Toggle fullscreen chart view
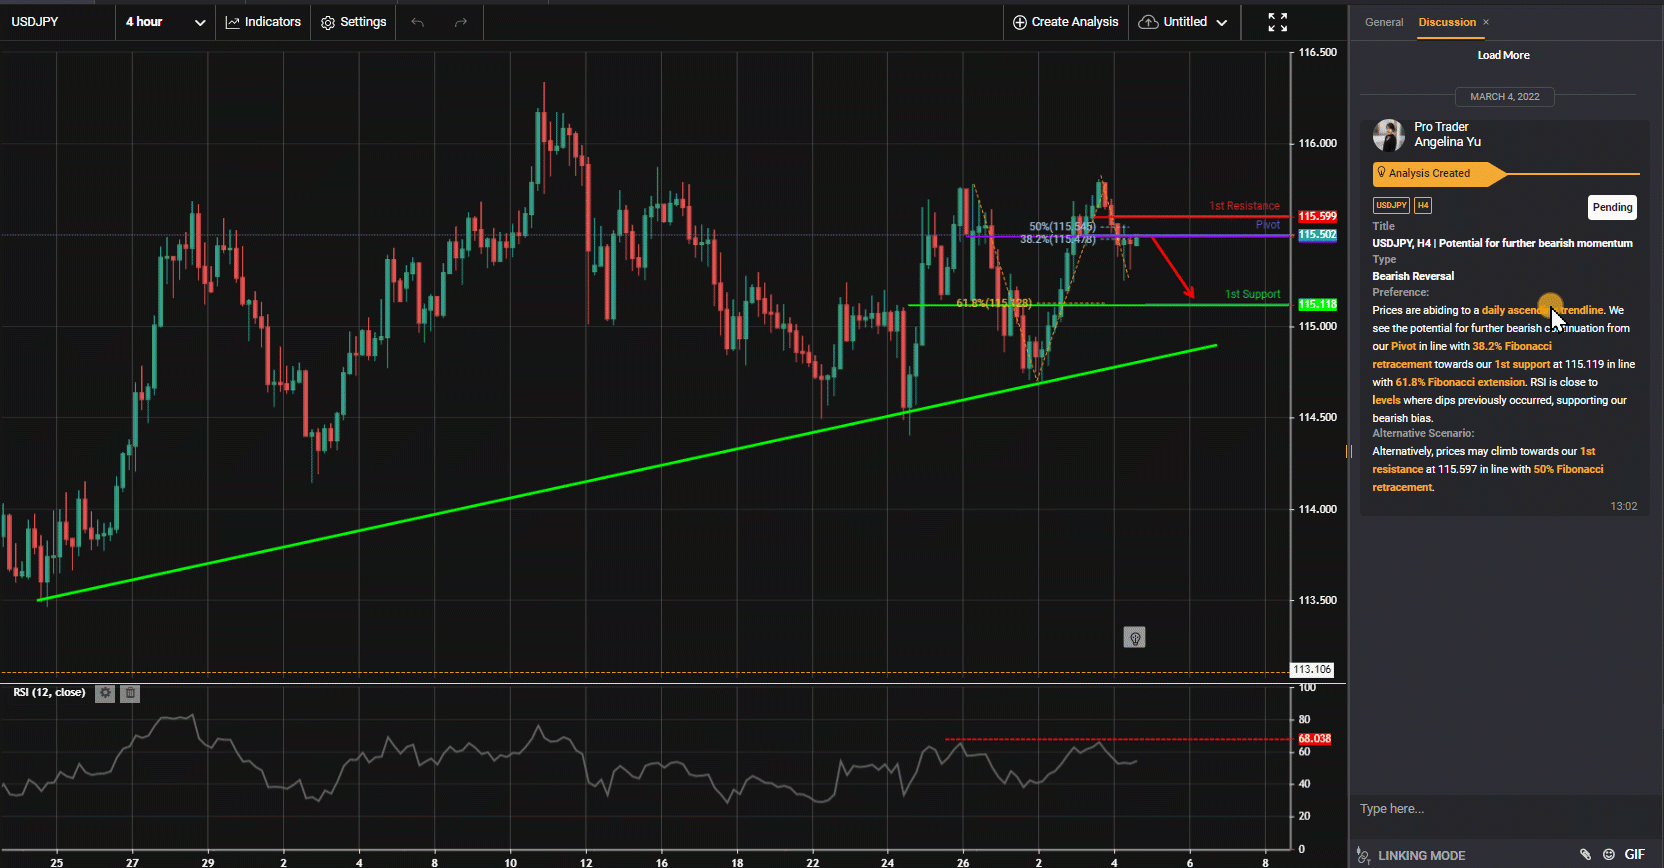The width and height of the screenshot is (1664, 868). point(1278,22)
